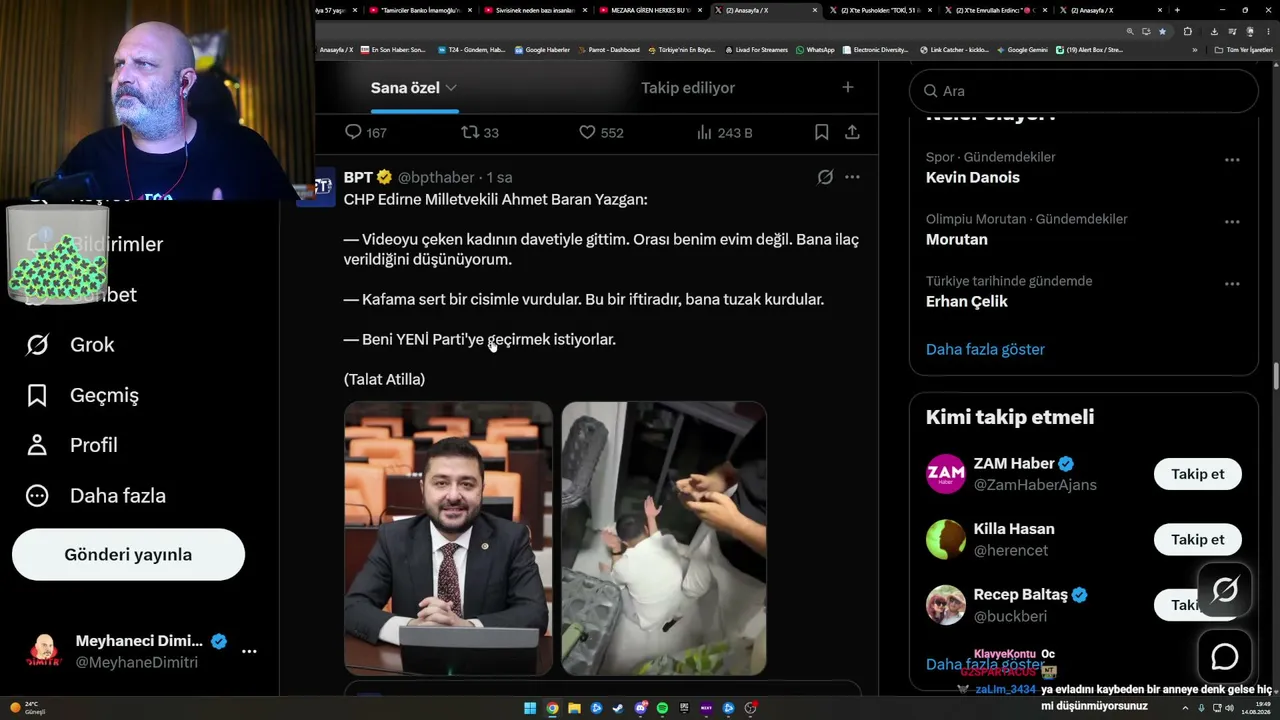The height and width of the screenshot is (720, 1280).
Task: Share the post via the share icon
Action: pos(852,132)
